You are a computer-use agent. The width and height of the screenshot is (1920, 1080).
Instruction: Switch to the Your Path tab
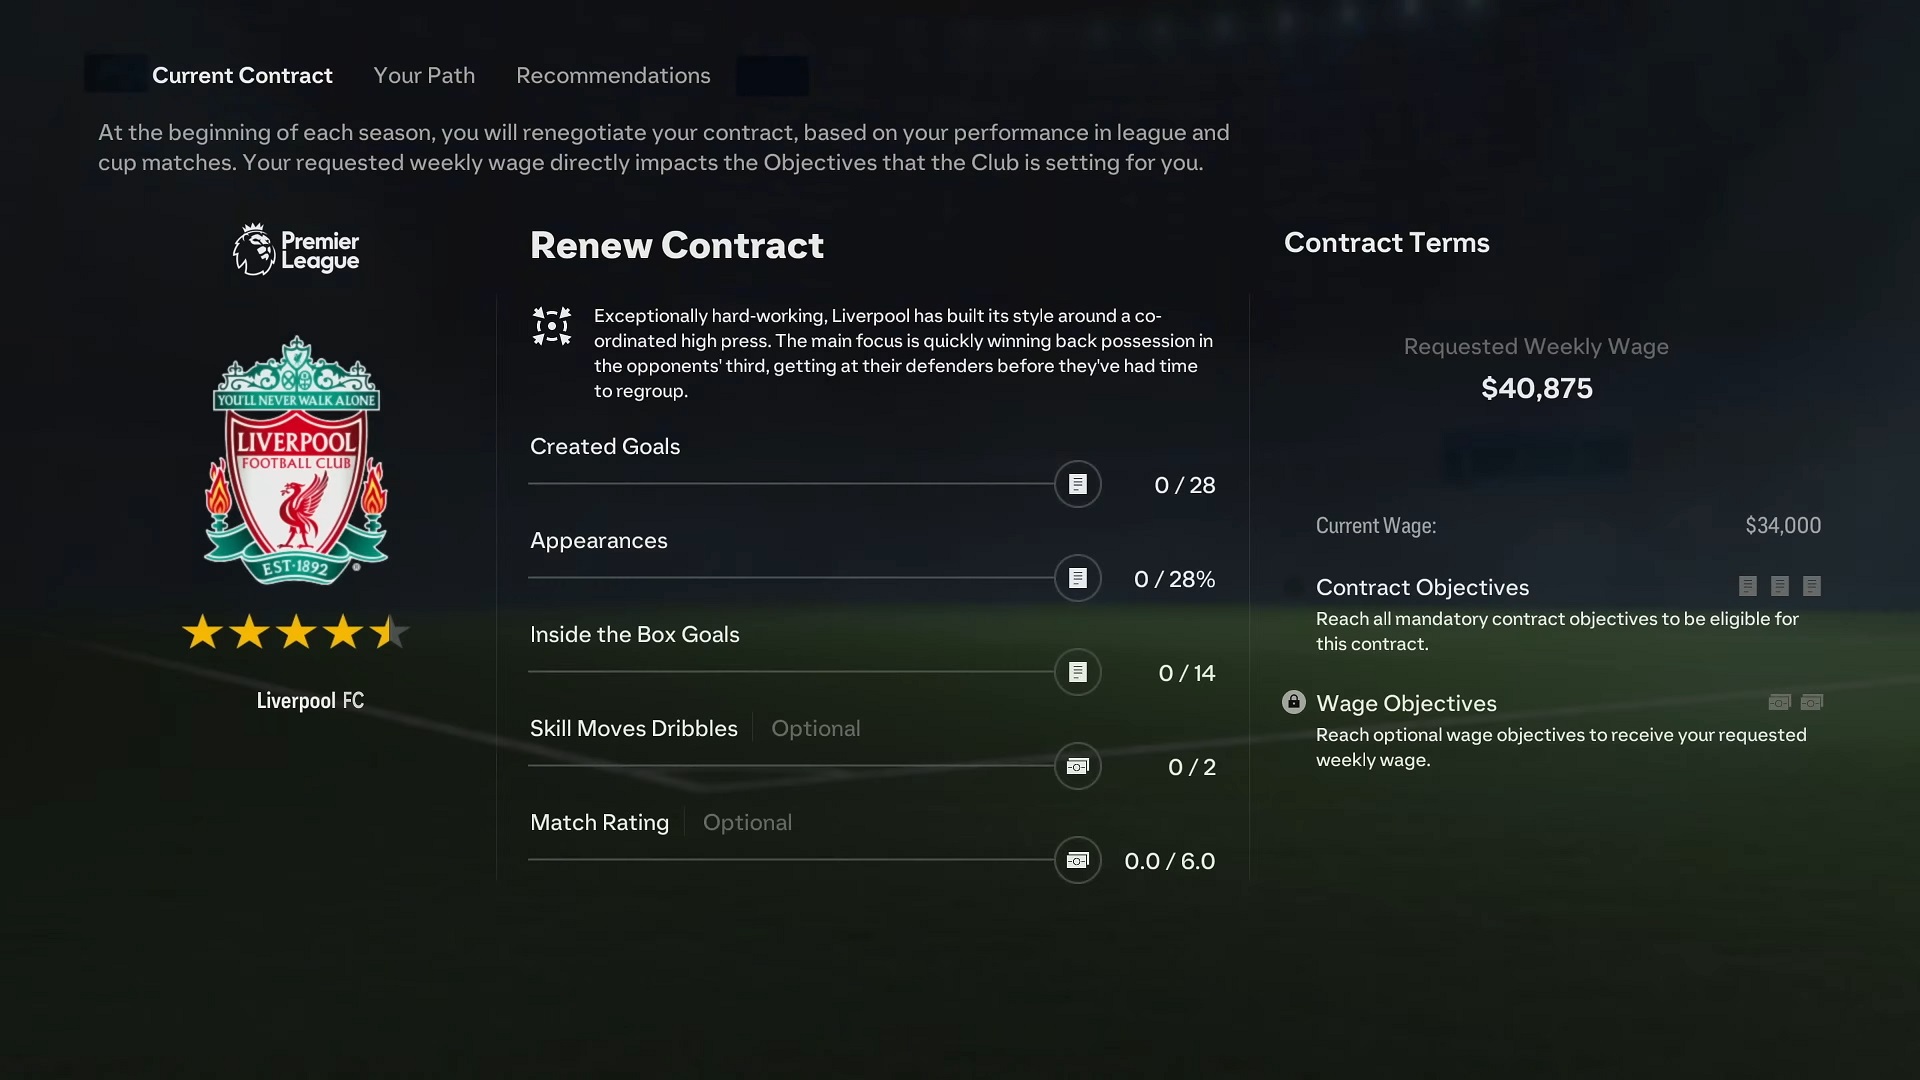coord(425,75)
